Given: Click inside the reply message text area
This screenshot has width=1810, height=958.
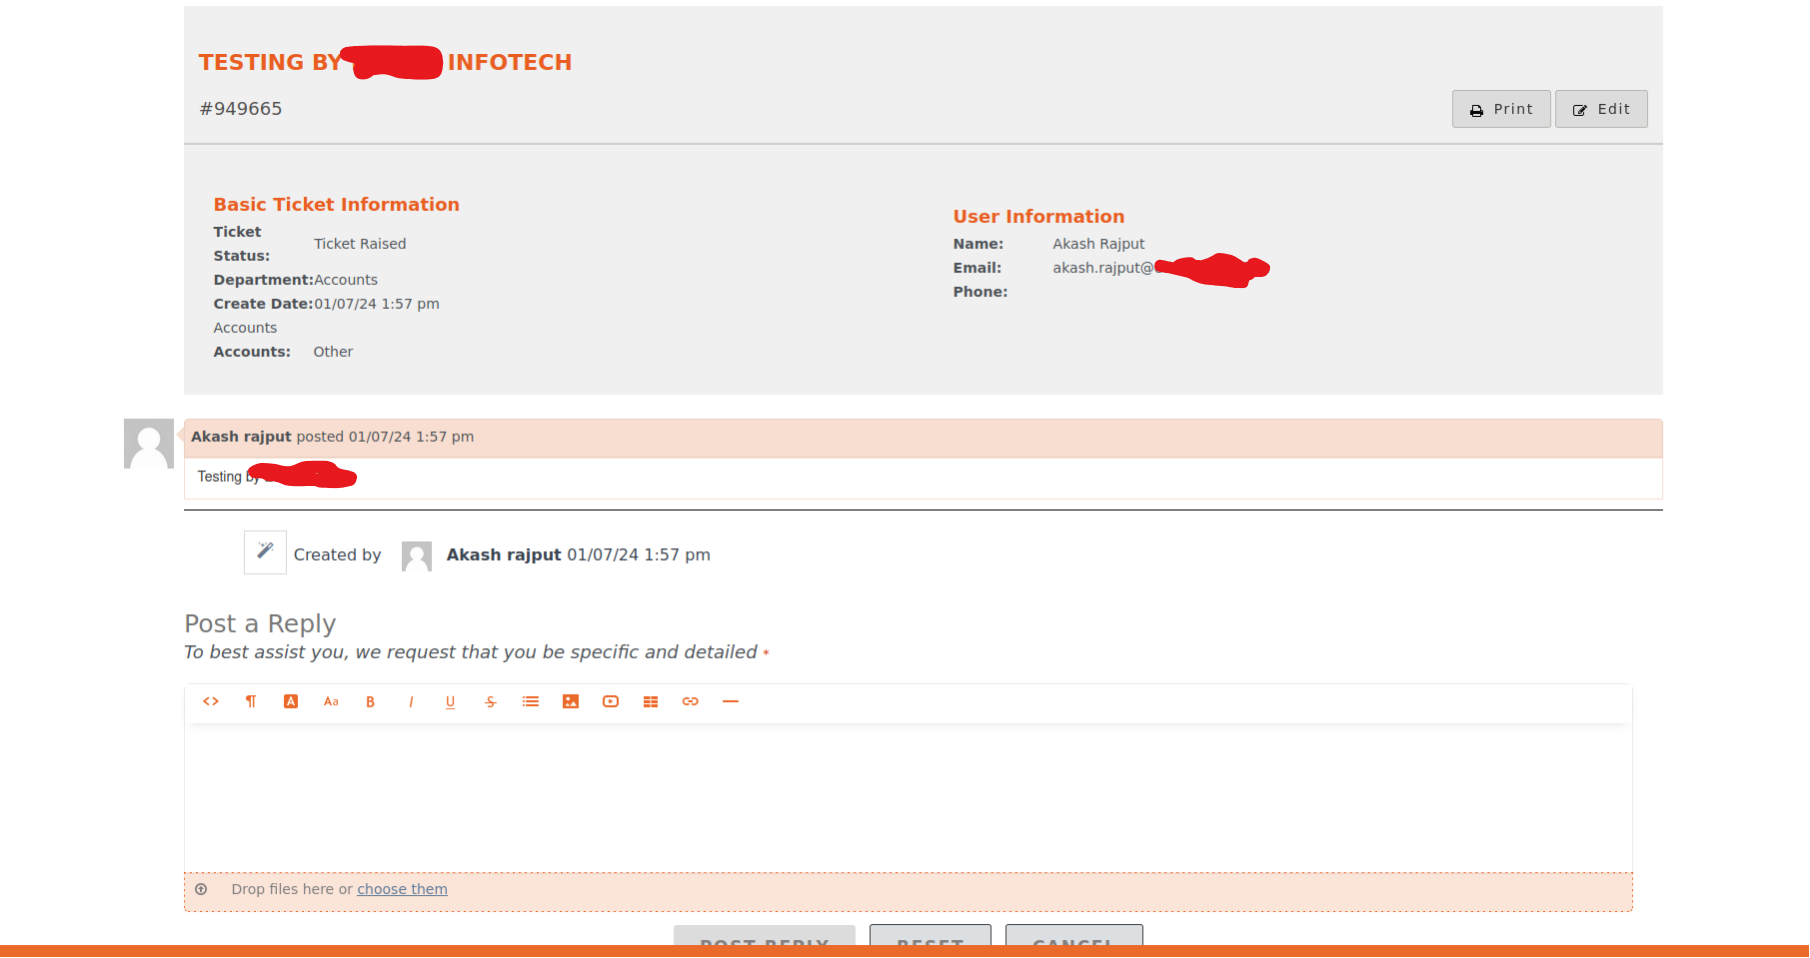Looking at the screenshot, I should (x=907, y=797).
